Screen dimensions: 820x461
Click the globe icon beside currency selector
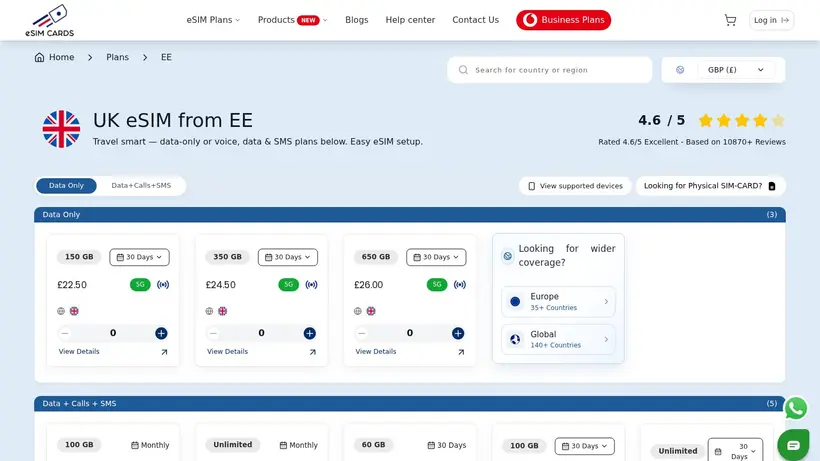pyautogui.click(x=680, y=70)
